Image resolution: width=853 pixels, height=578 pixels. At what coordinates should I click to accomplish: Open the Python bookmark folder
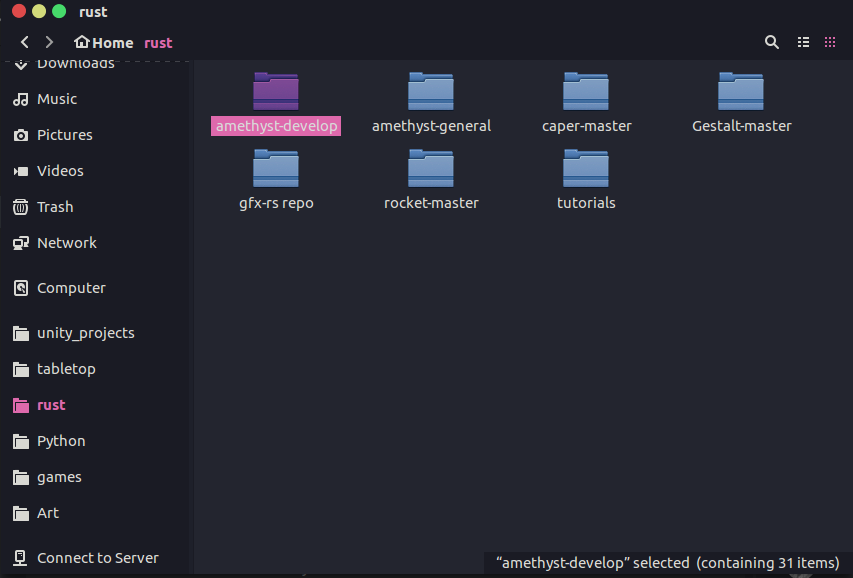(61, 441)
